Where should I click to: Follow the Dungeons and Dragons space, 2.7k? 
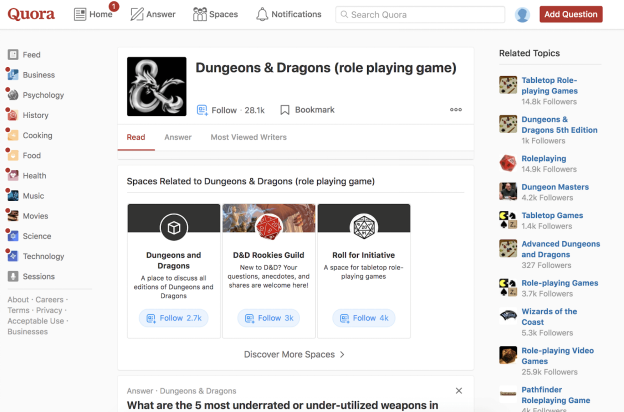pos(174,318)
